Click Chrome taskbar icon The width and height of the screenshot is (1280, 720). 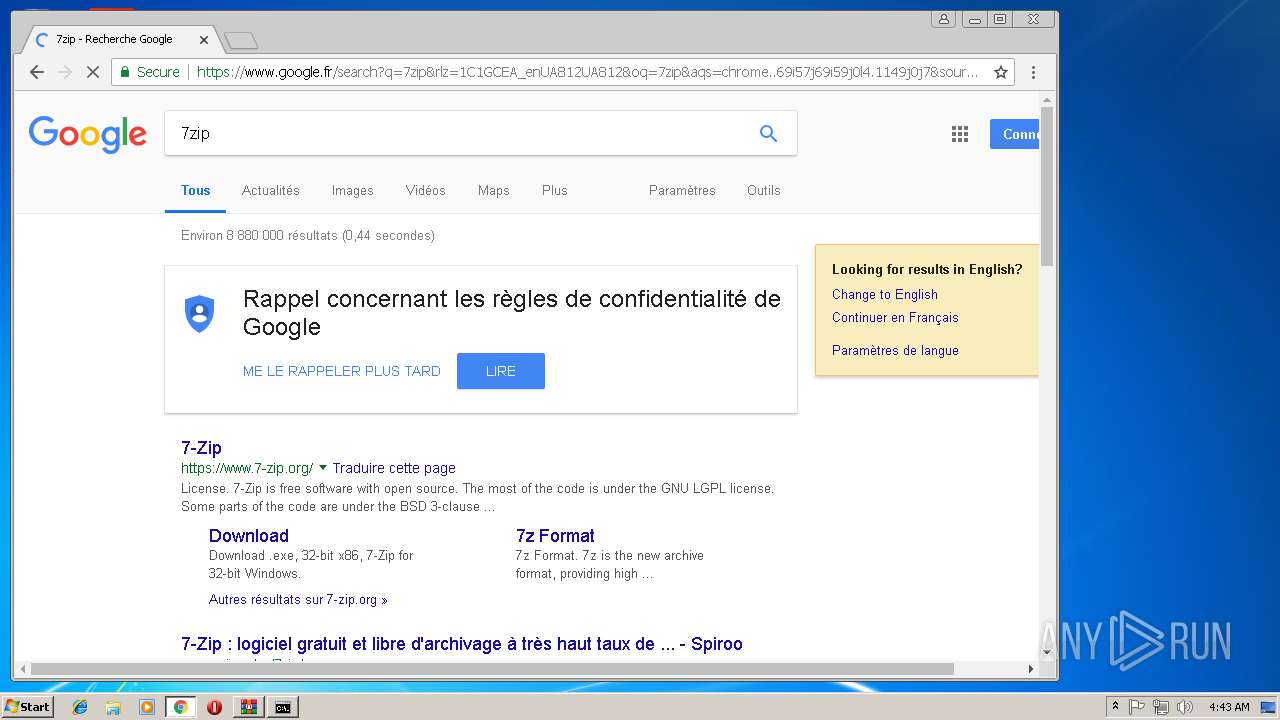180,707
